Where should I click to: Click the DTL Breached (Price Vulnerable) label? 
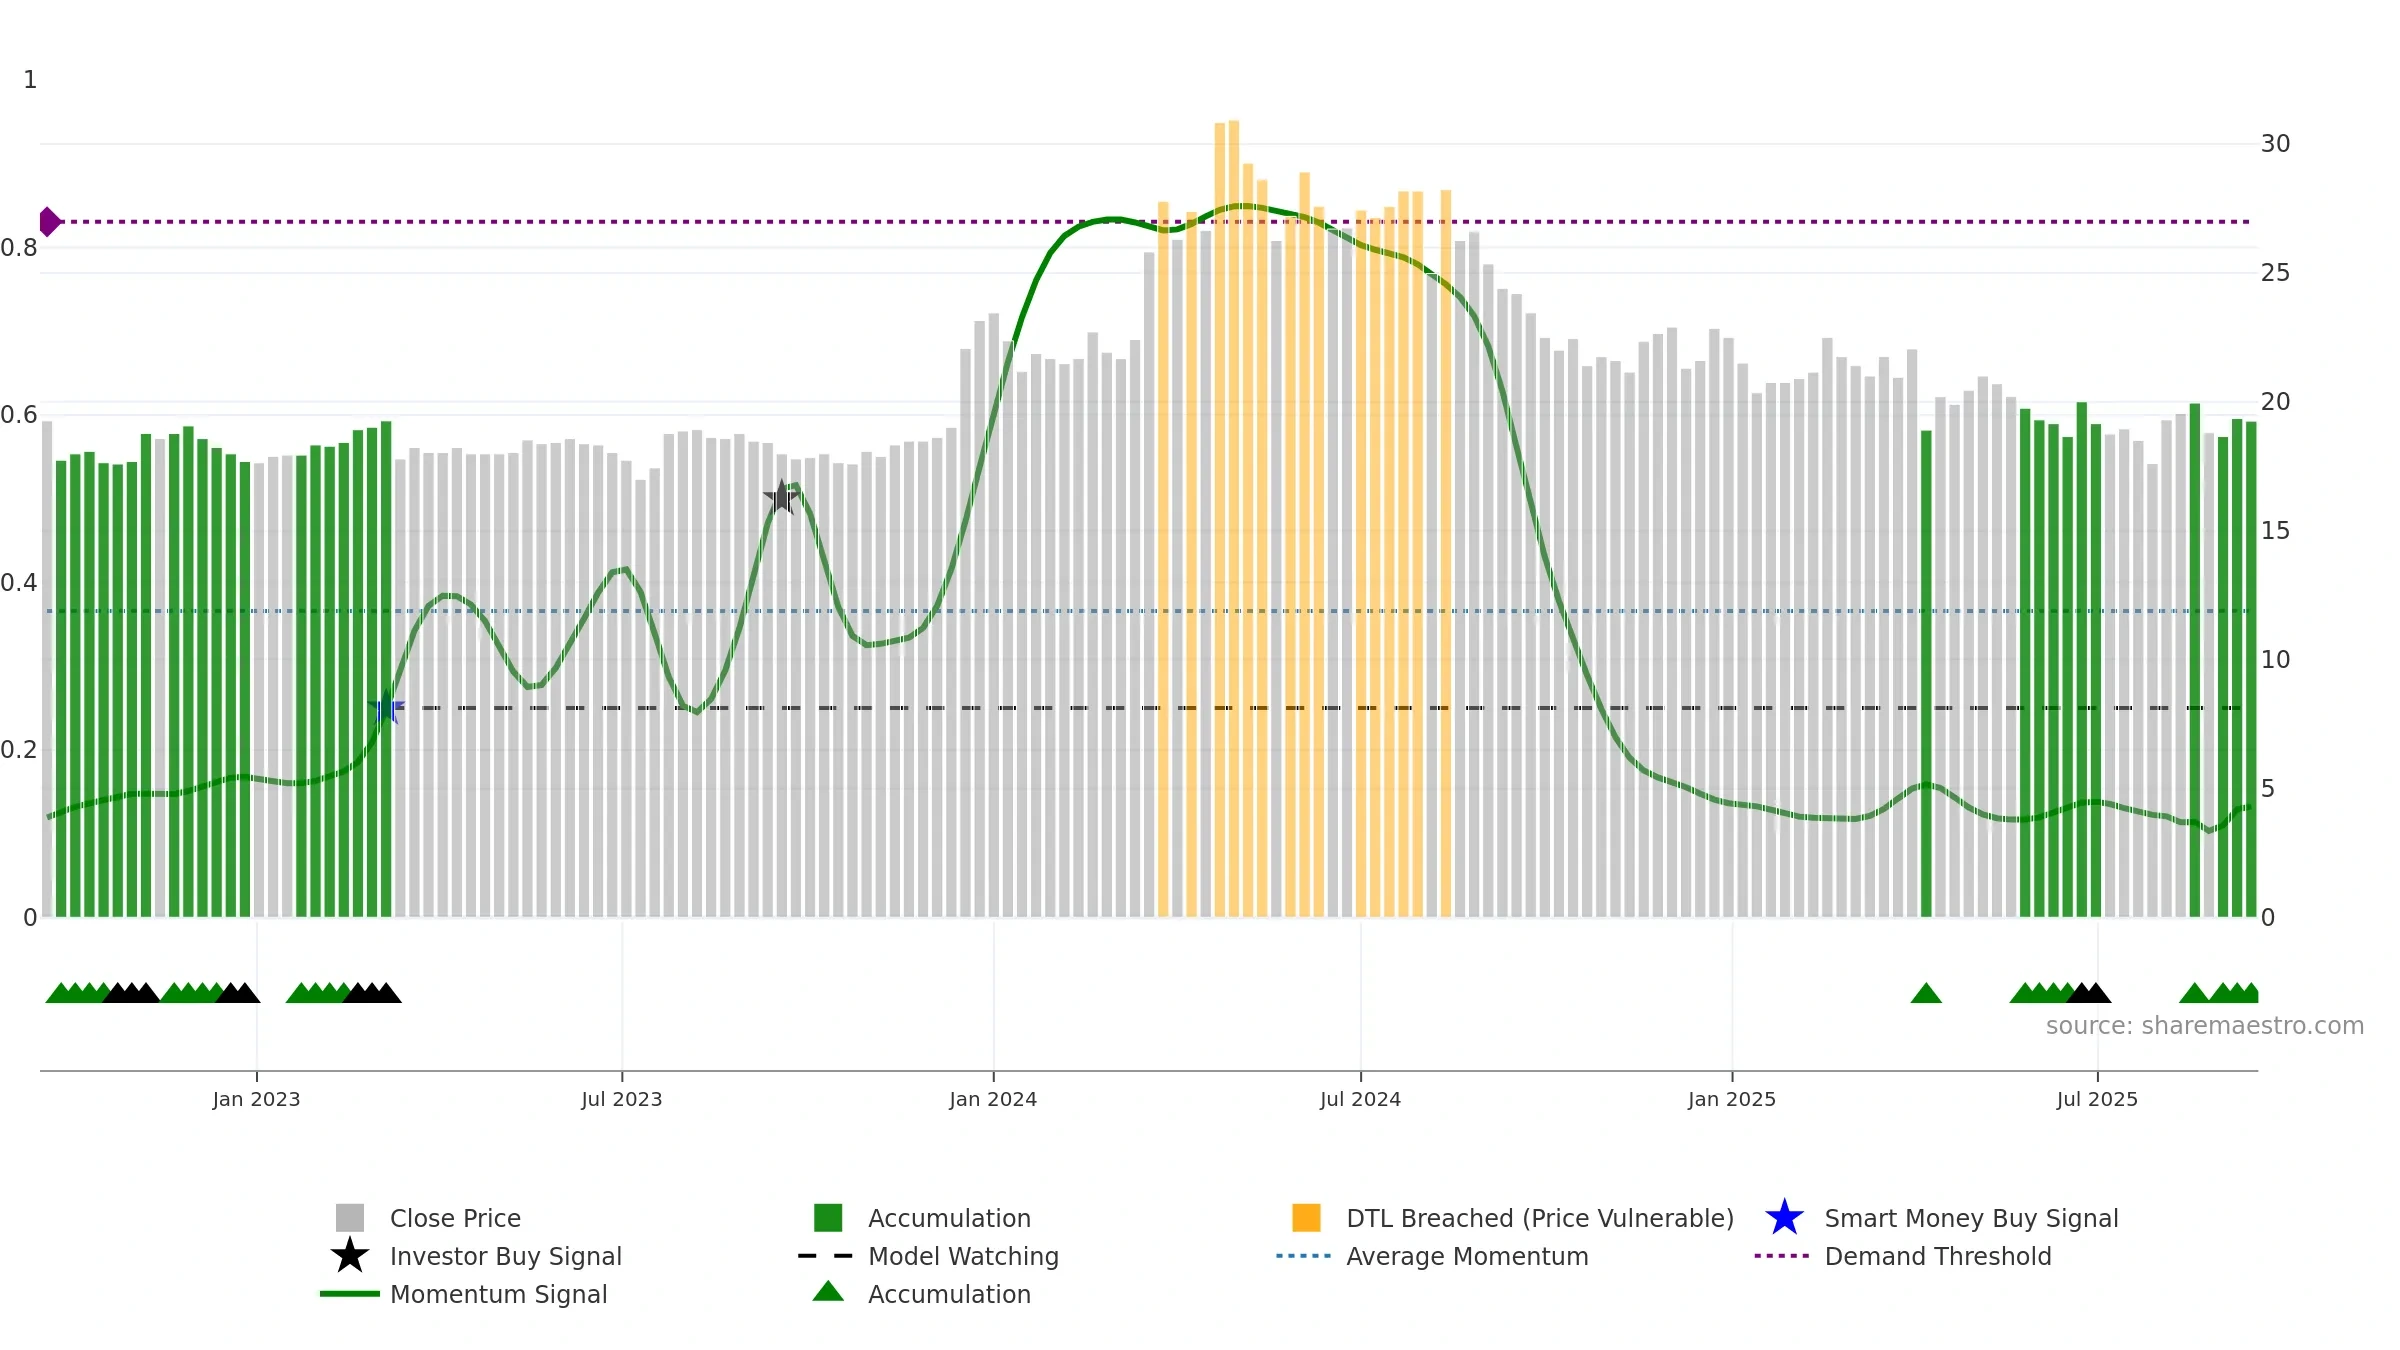1539,1218
